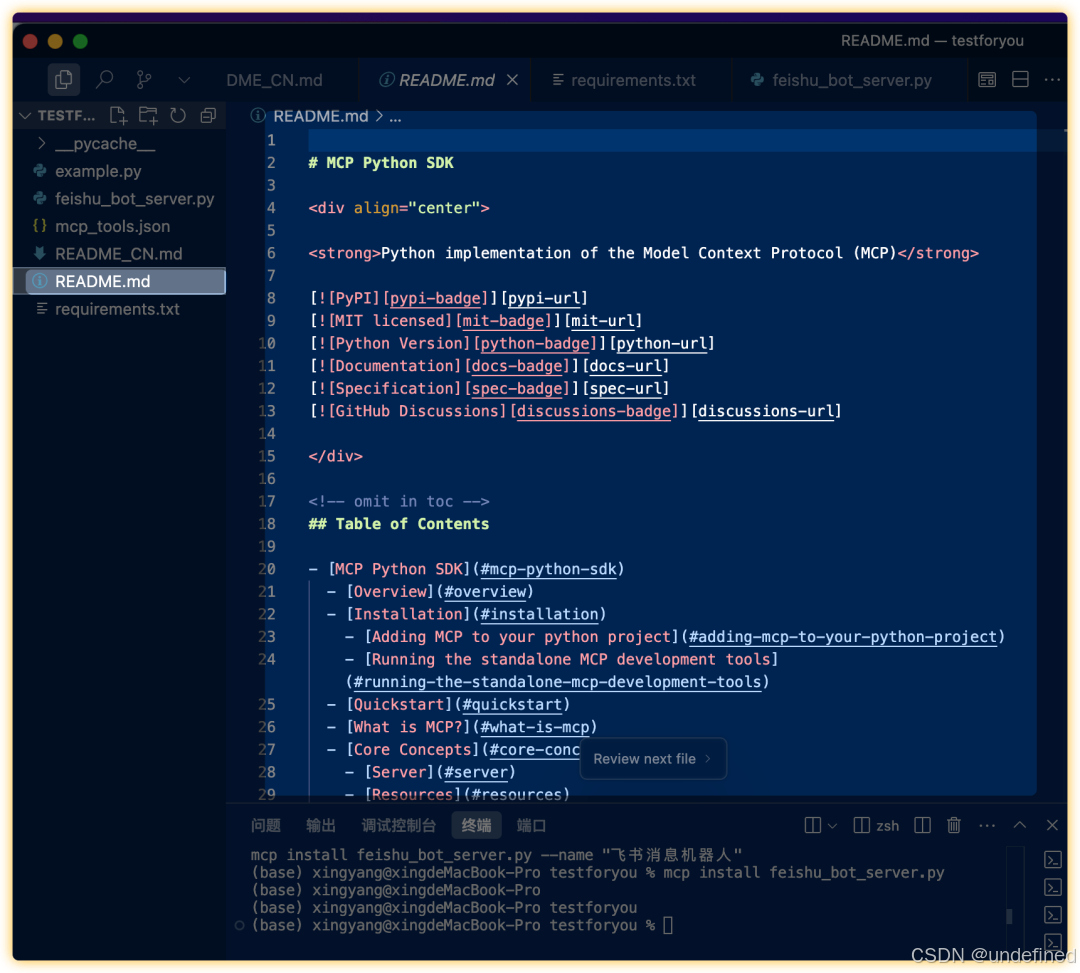
Task: Select the third terminal instance icon
Action: click(x=1052, y=914)
